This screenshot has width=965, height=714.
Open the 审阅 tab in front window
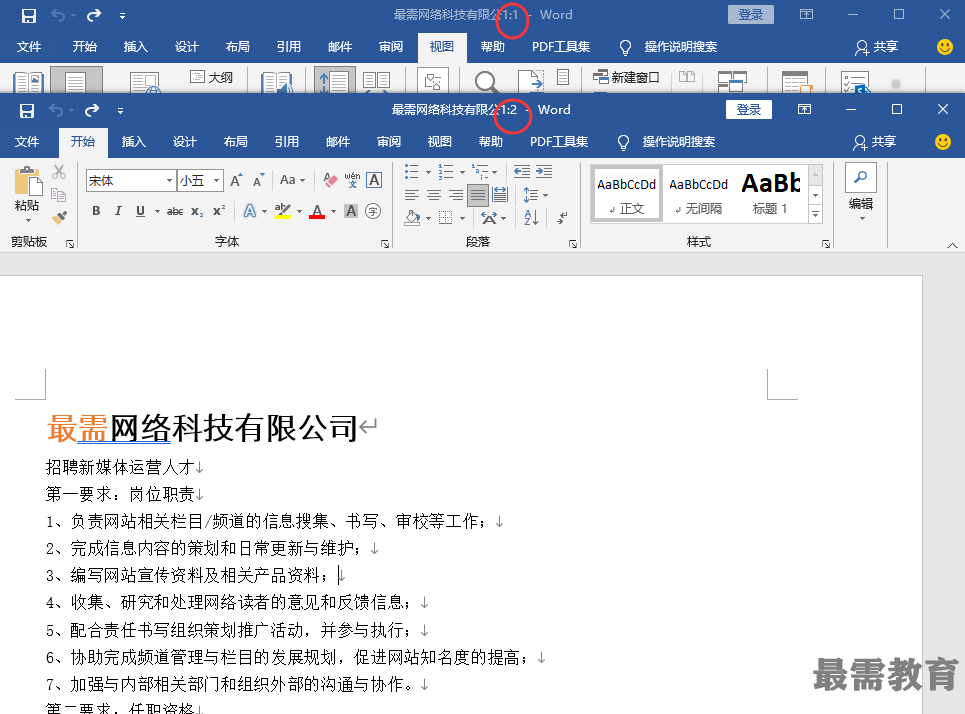tap(389, 142)
